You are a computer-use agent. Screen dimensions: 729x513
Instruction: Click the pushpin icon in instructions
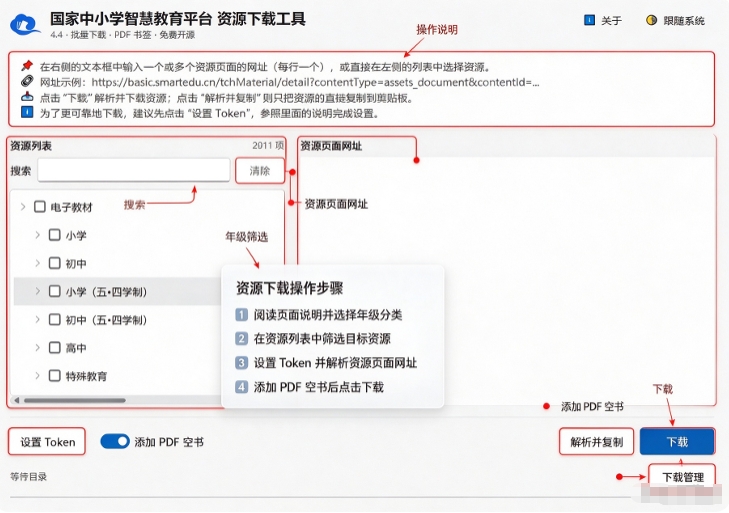pos(27,66)
